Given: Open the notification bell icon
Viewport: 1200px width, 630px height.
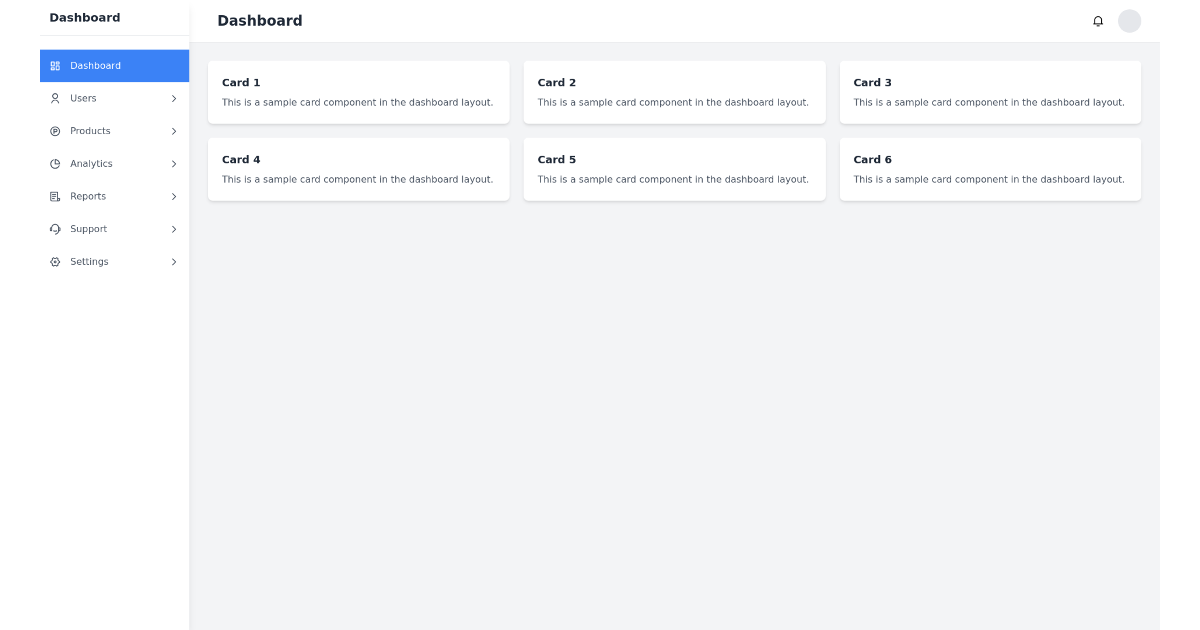Looking at the screenshot, I should (1097, 20).
